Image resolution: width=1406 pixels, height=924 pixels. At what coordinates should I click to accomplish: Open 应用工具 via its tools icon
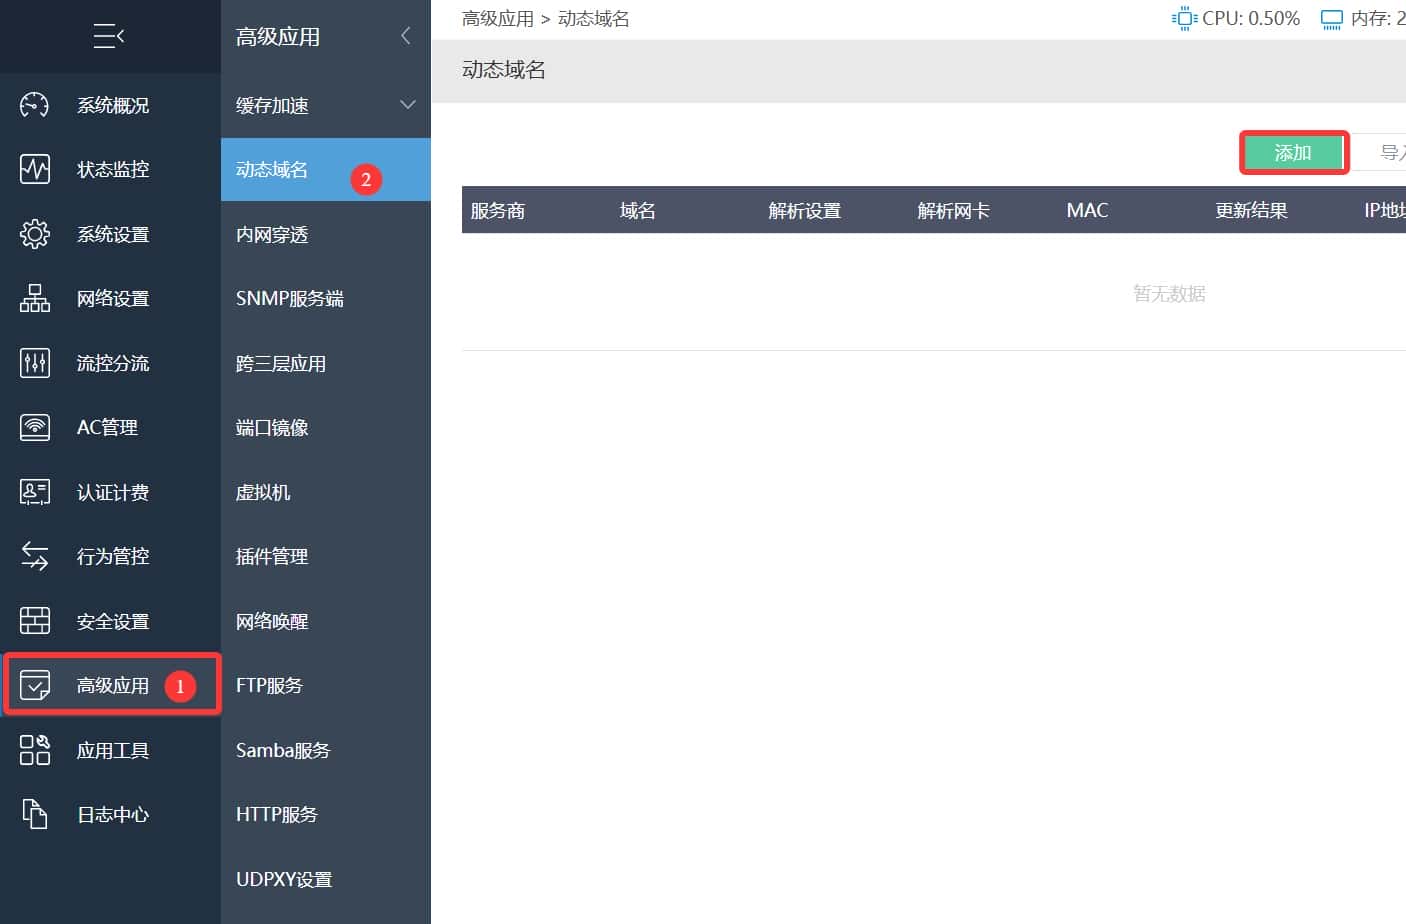point(34,750)
